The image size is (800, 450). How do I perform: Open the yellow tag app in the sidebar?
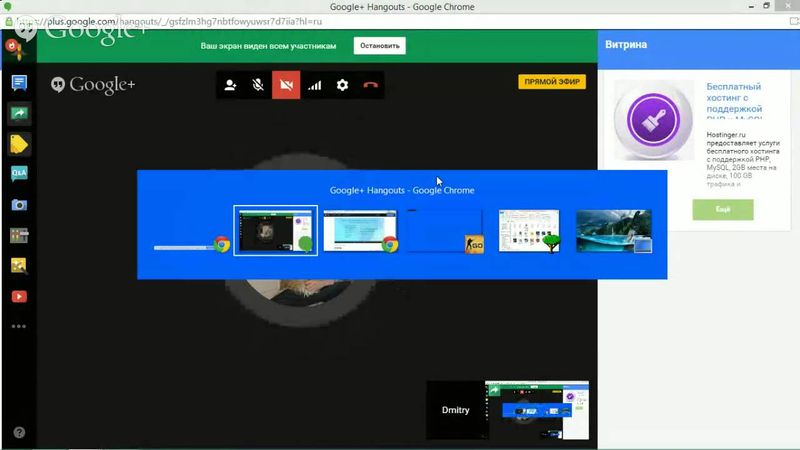pos(18,144)
